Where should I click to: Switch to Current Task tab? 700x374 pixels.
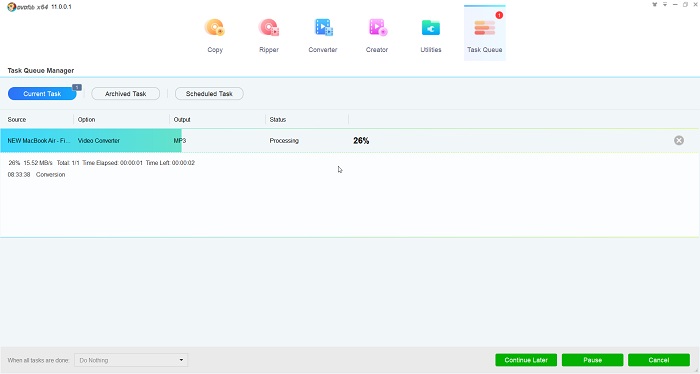click(42, 94)
